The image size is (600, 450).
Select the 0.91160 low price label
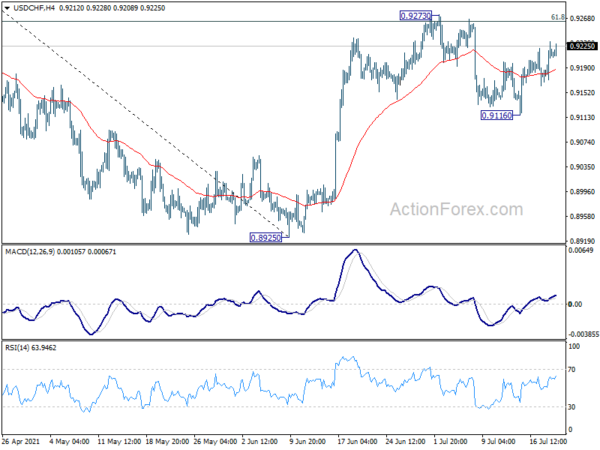(497, 115)
